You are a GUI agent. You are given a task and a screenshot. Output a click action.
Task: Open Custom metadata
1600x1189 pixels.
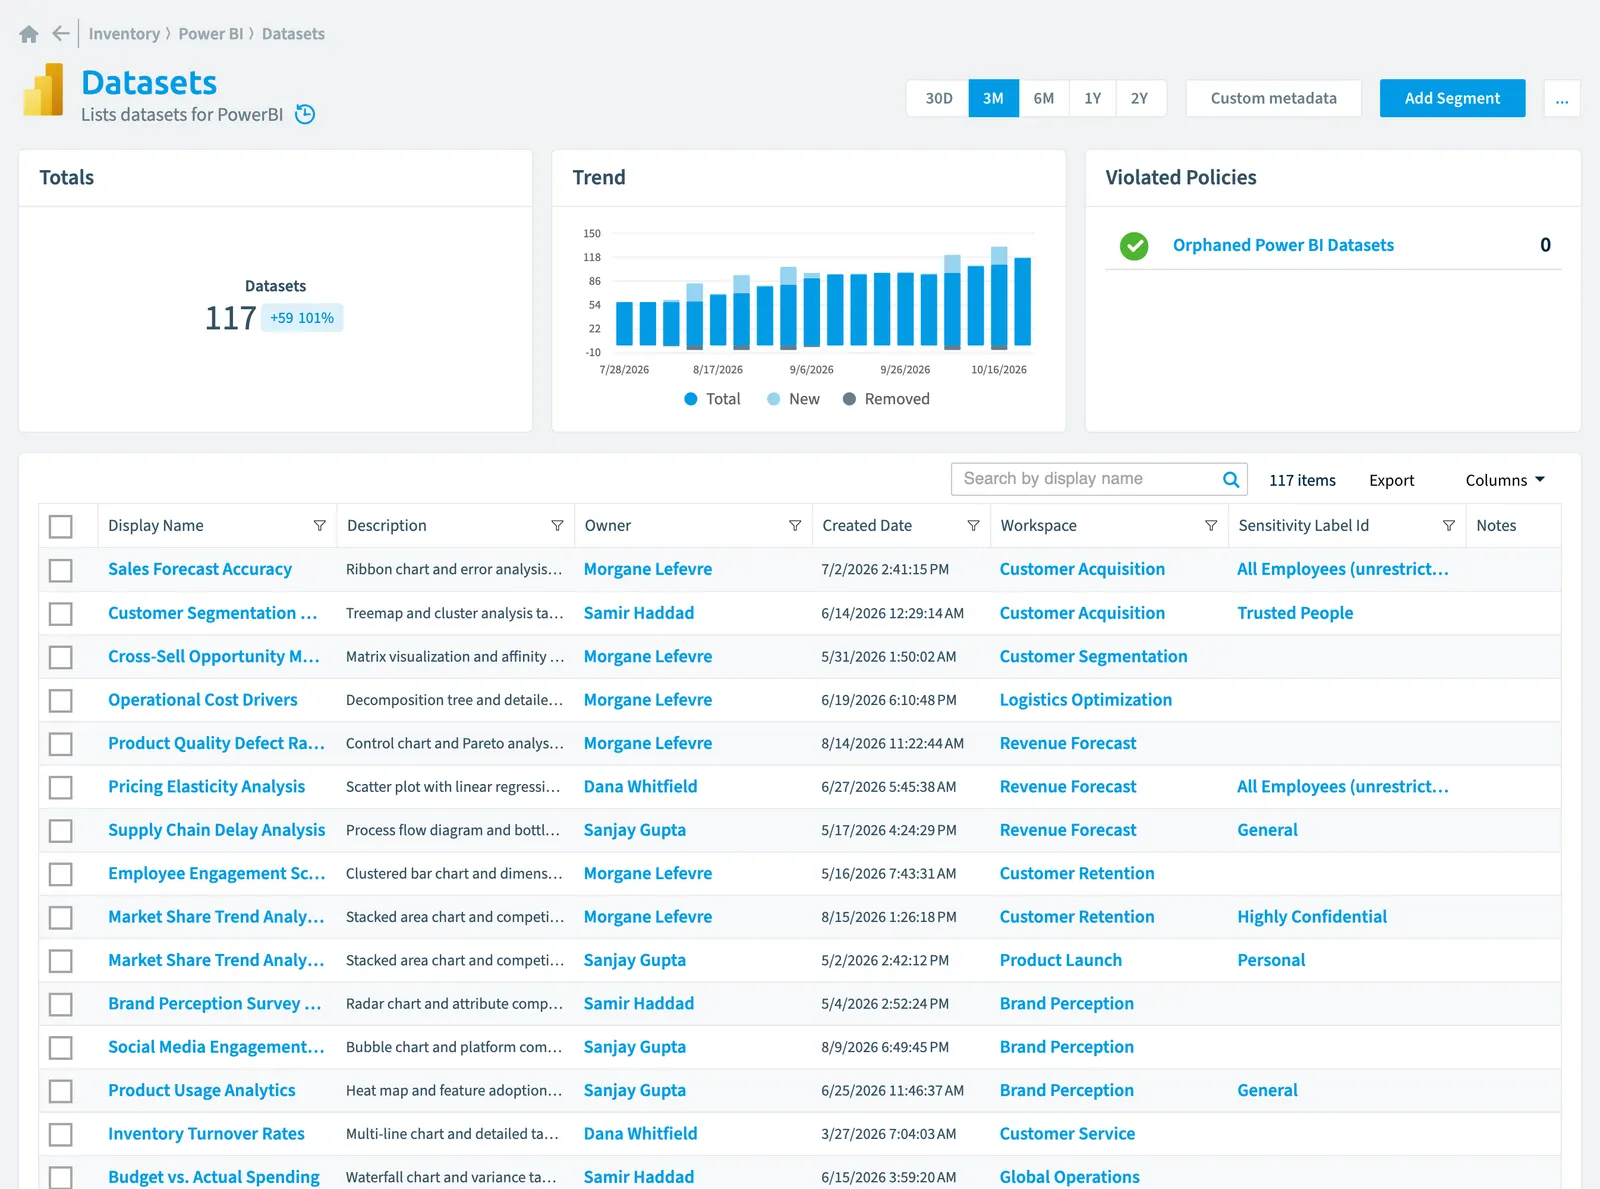[1273, 99]
